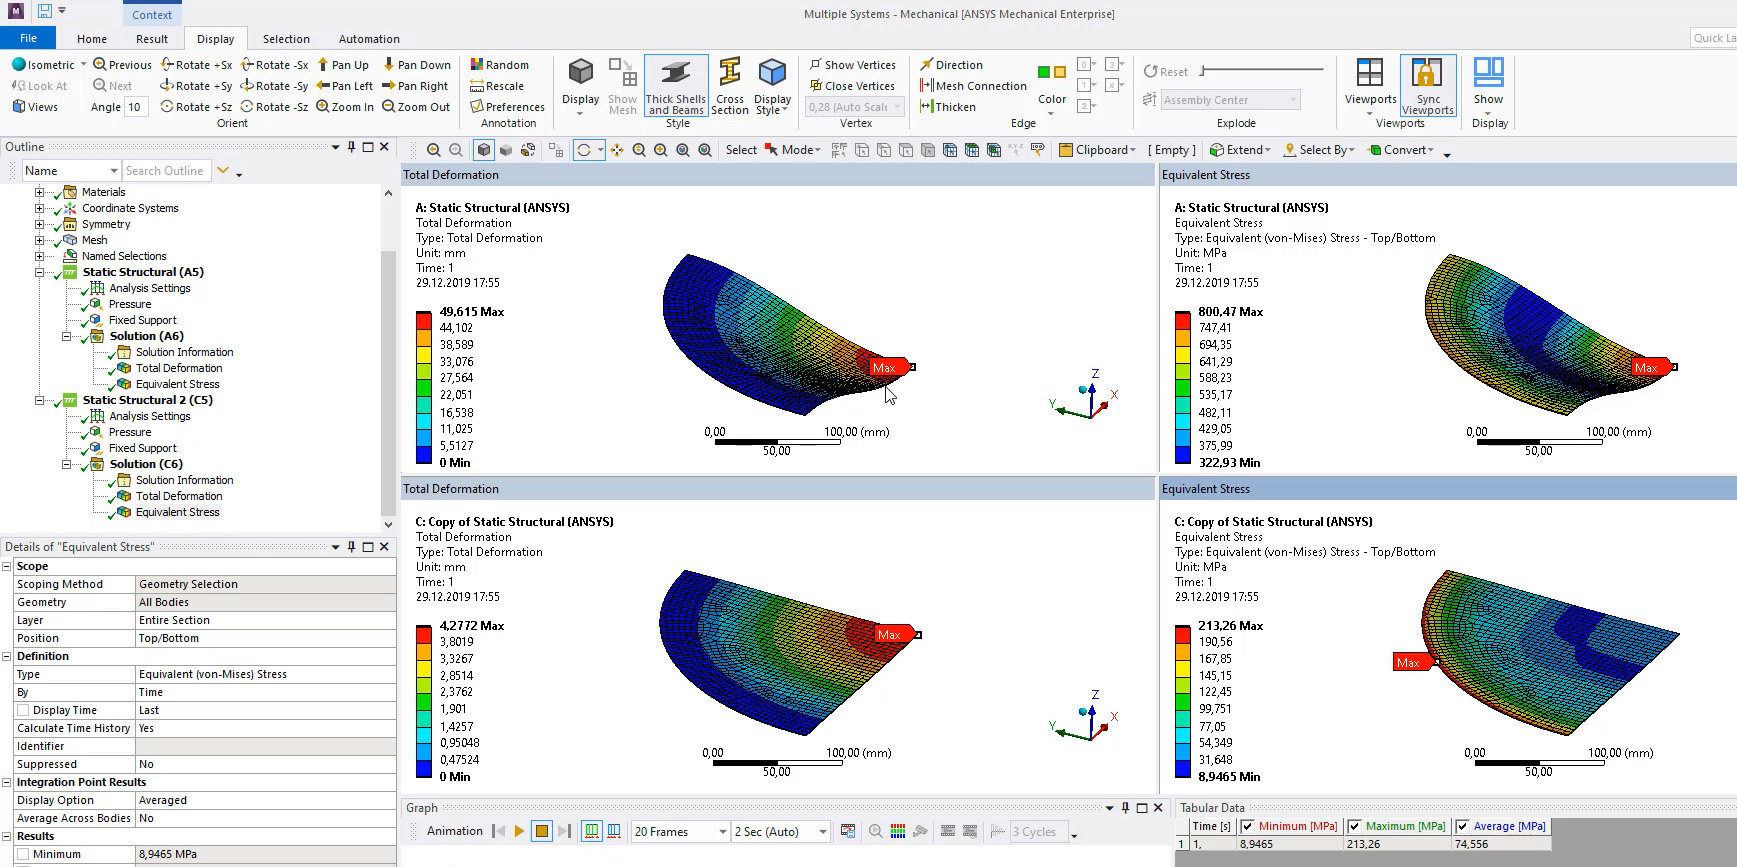
Task: Uncheck Average [MPa] column in Tabular Data
Action: (x=1462, y=826)
